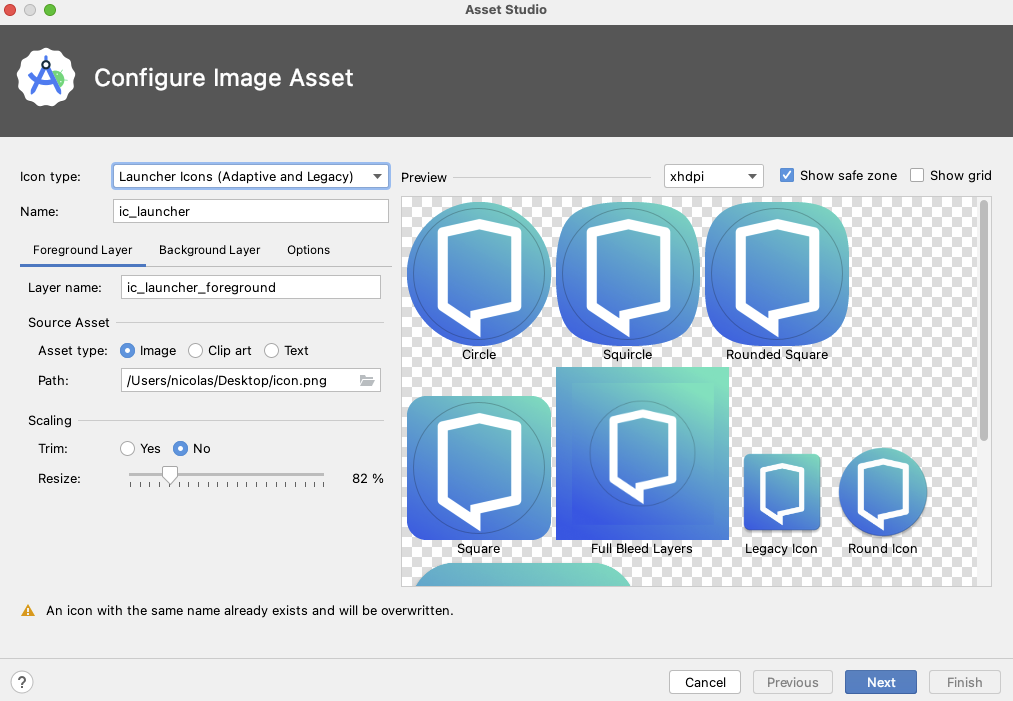1013x701 pixels.
Task: Click the Resize slider handle
Action: pos(170,475)
